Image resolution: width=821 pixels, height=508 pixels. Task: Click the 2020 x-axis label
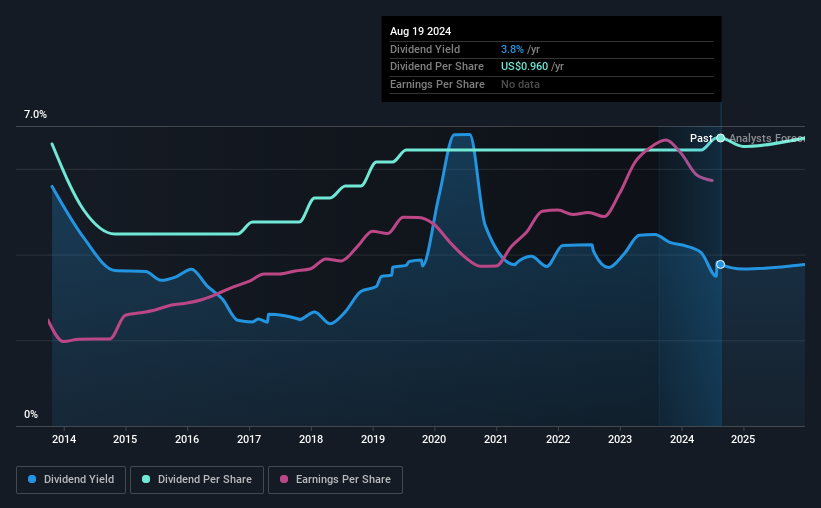[x=434, y=440]
